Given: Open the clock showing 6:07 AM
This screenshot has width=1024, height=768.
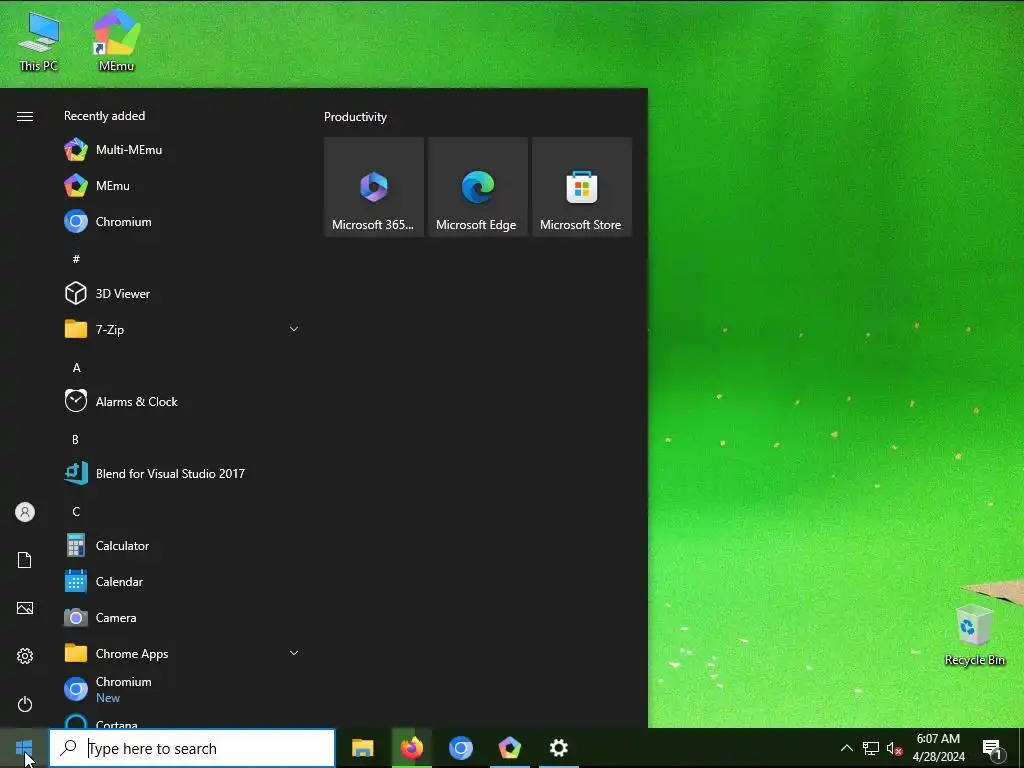Looking at the screenshot, I should (938, 748).
